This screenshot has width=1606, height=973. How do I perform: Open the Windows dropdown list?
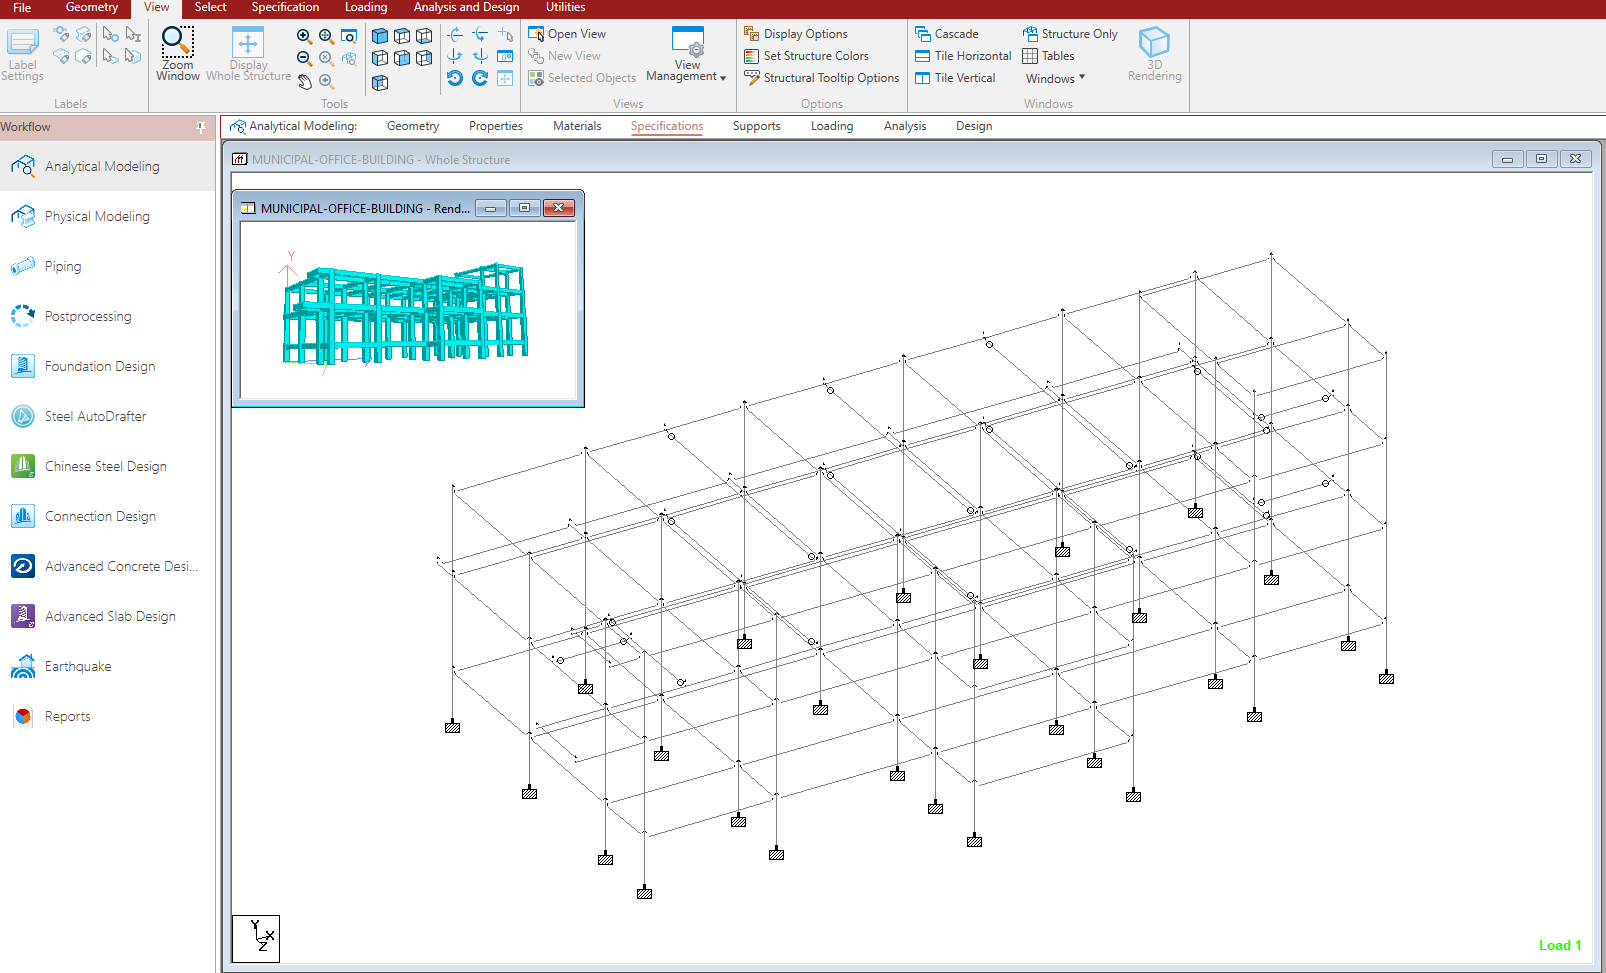(1054, 79)
